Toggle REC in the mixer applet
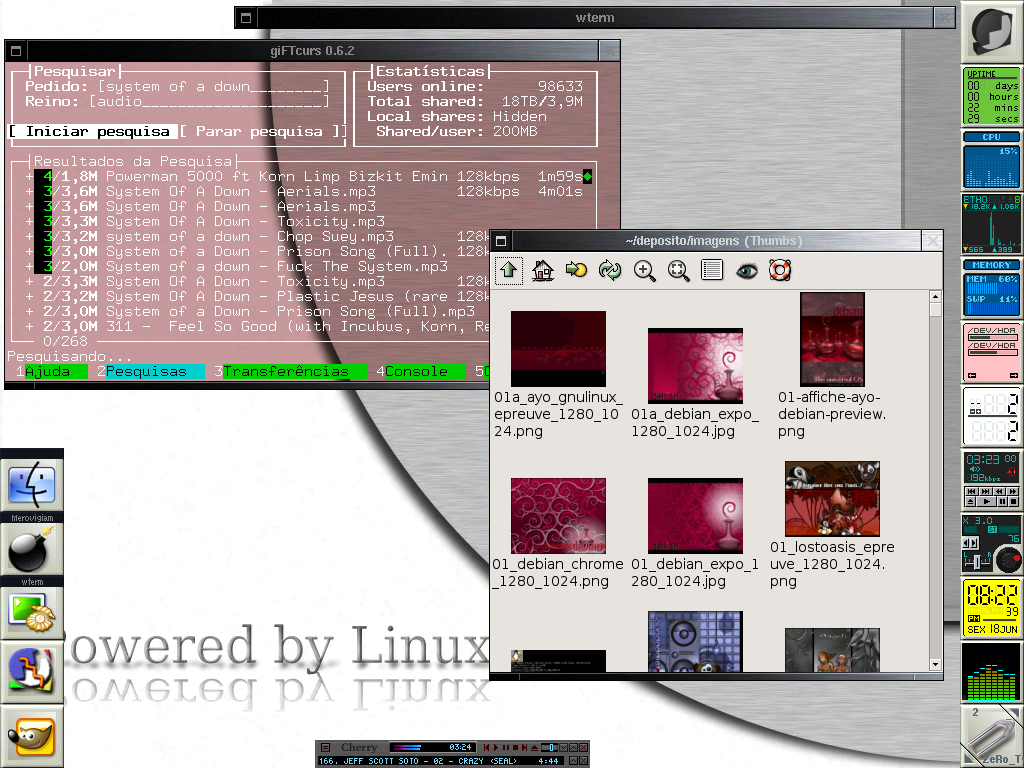The width and height of the screenshot is (1024, 768). pos(970,530)
